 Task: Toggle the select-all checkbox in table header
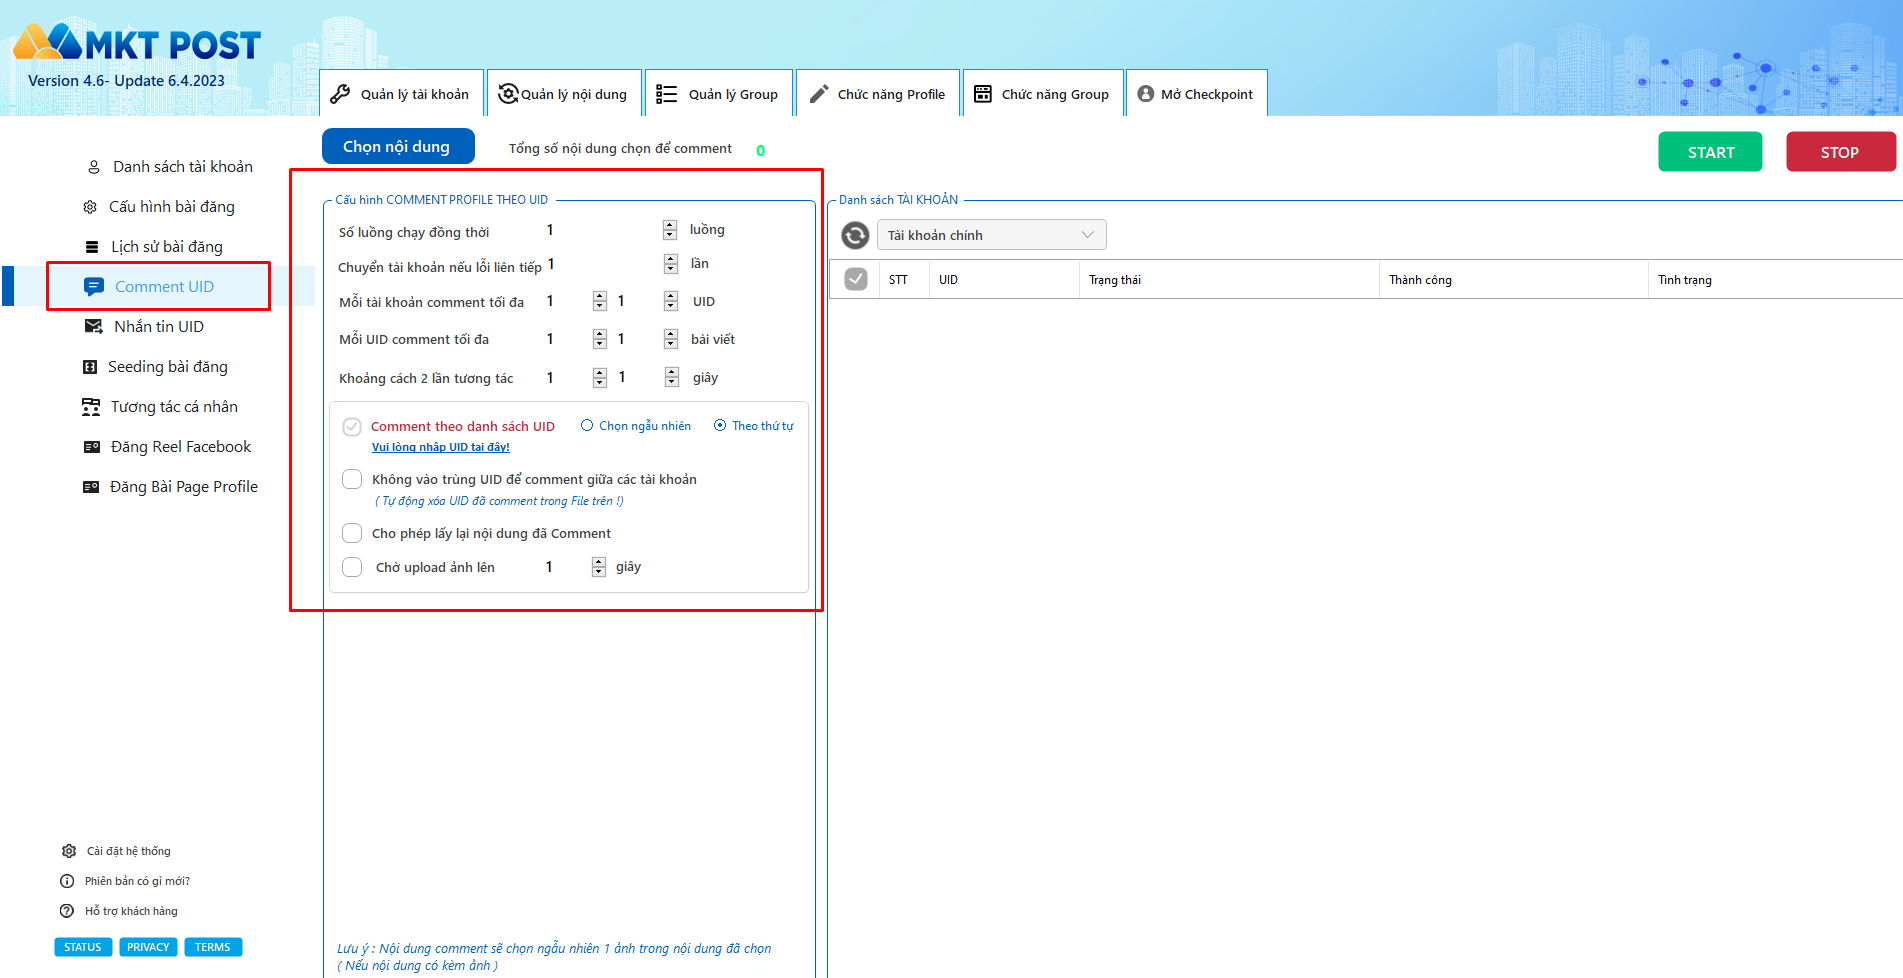point(856,279)
